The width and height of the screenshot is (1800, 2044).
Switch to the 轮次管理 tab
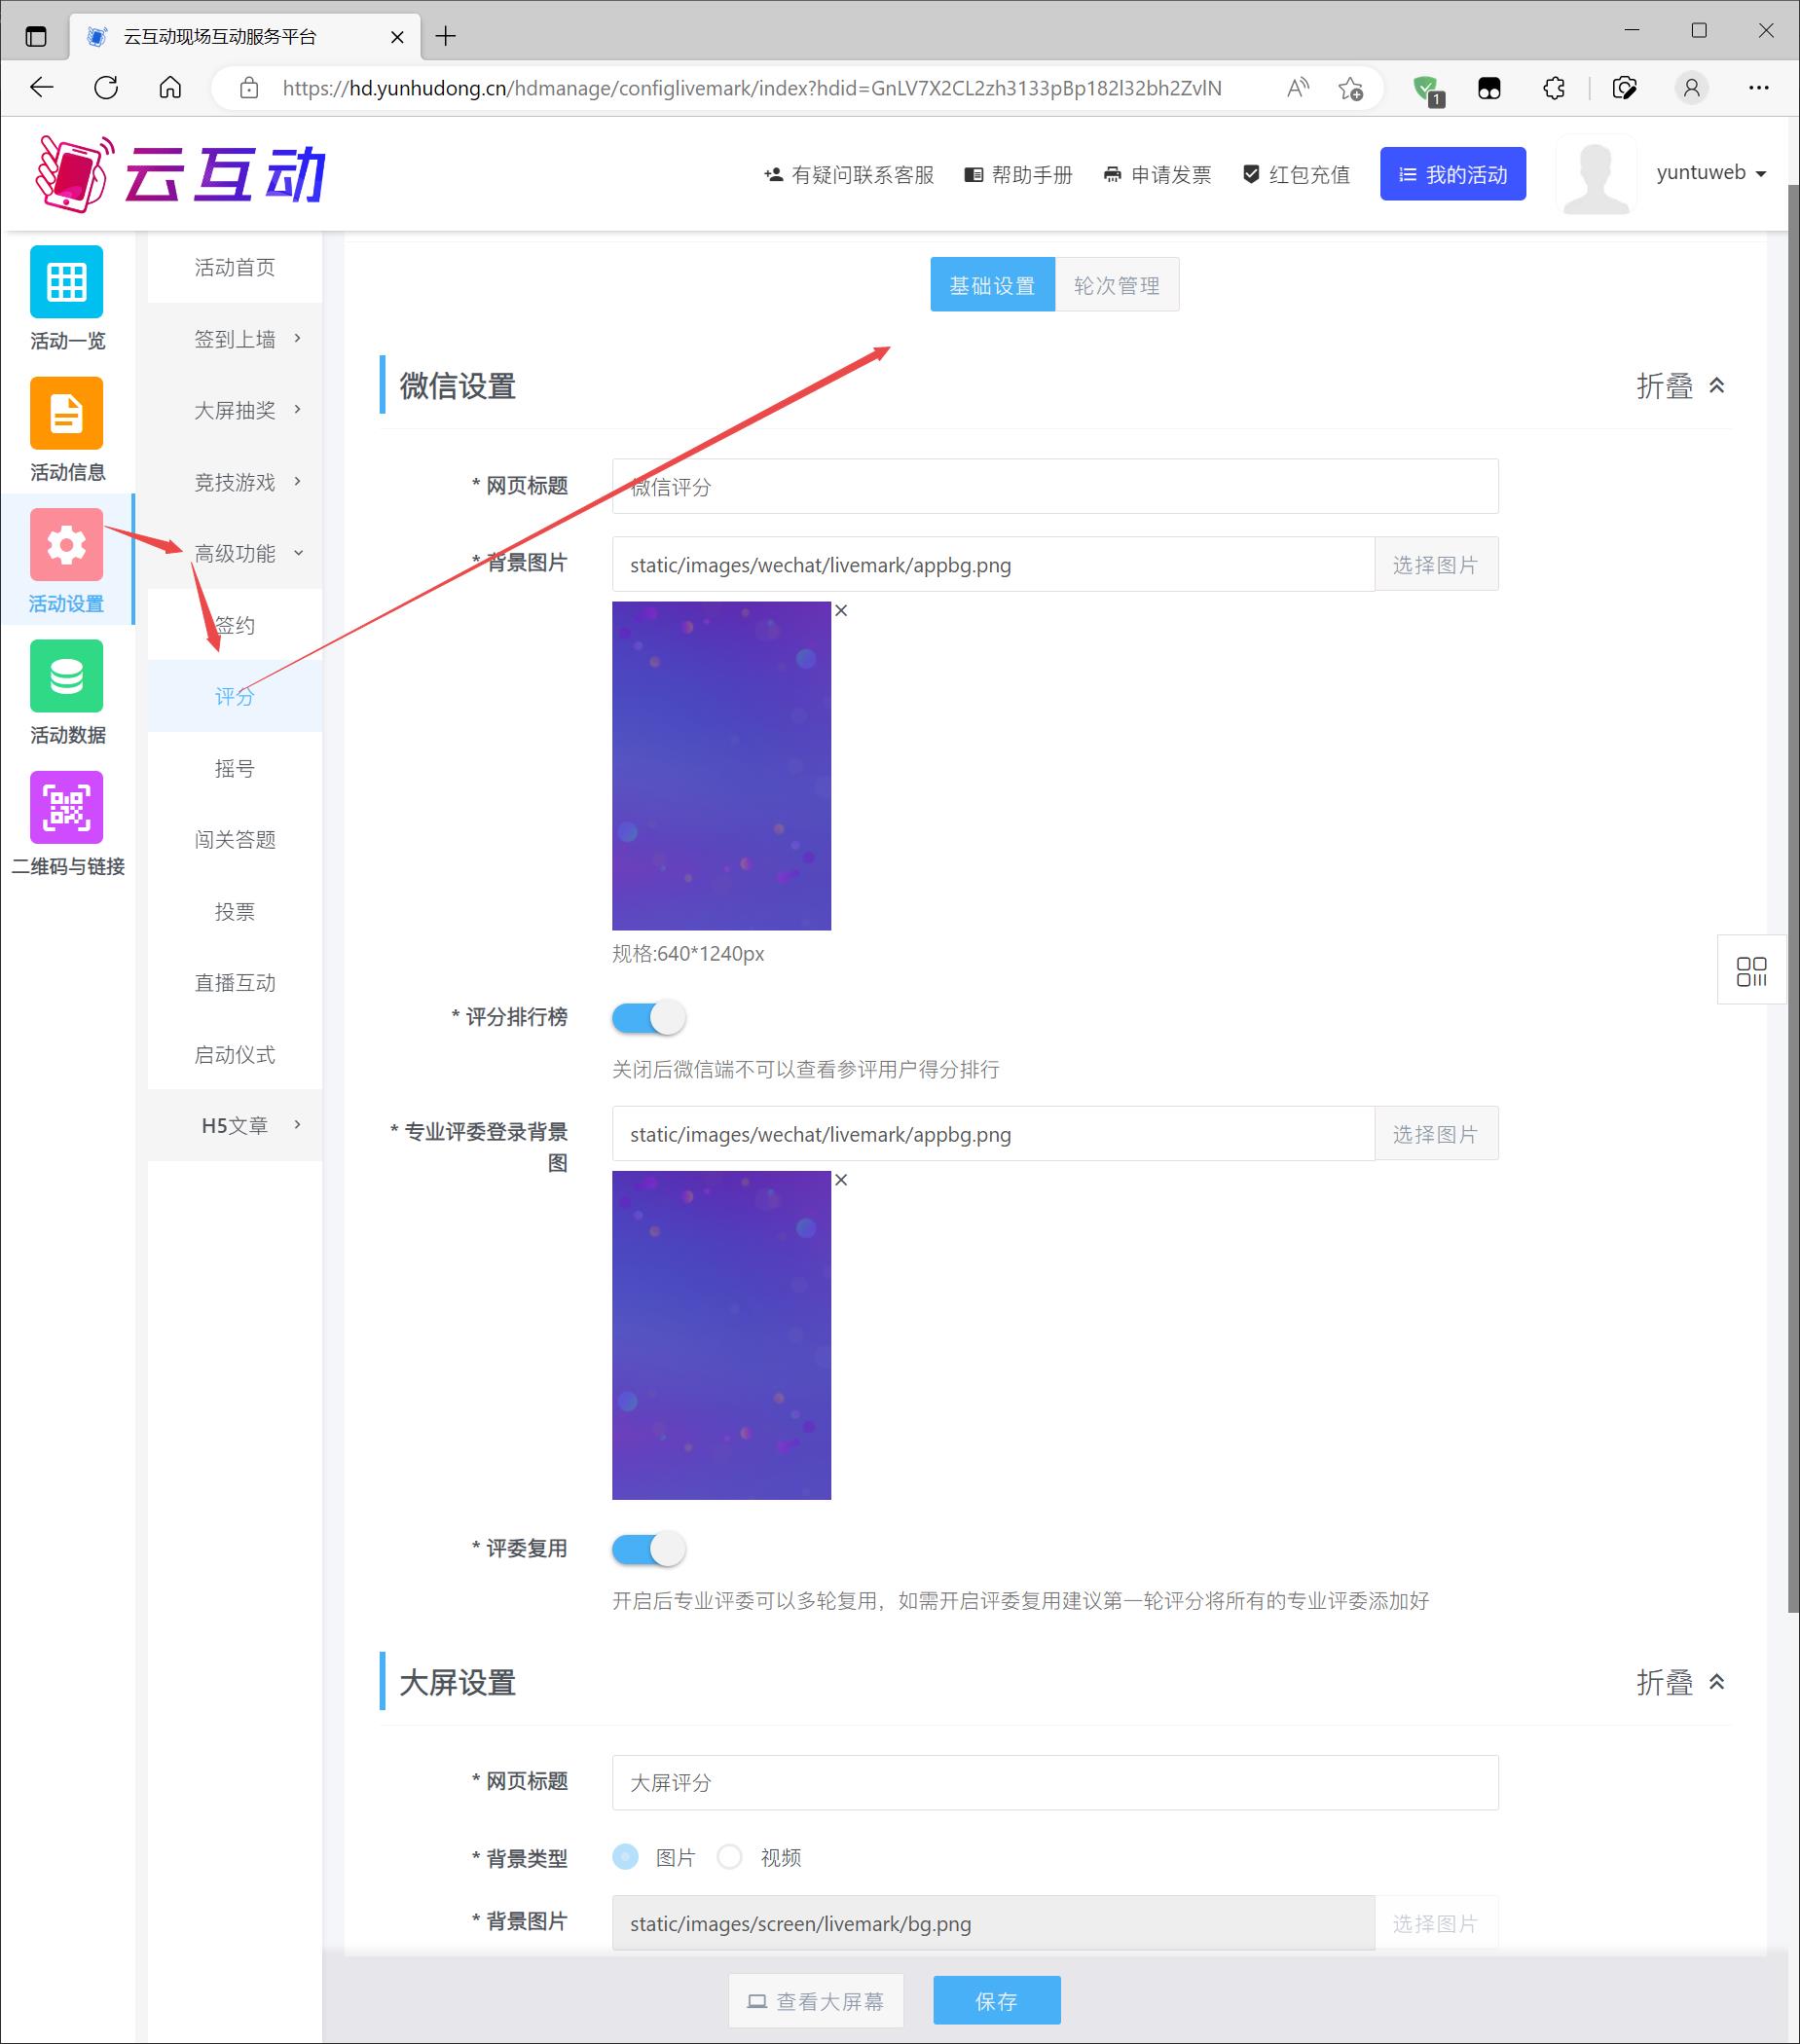tap(1116, 286)
